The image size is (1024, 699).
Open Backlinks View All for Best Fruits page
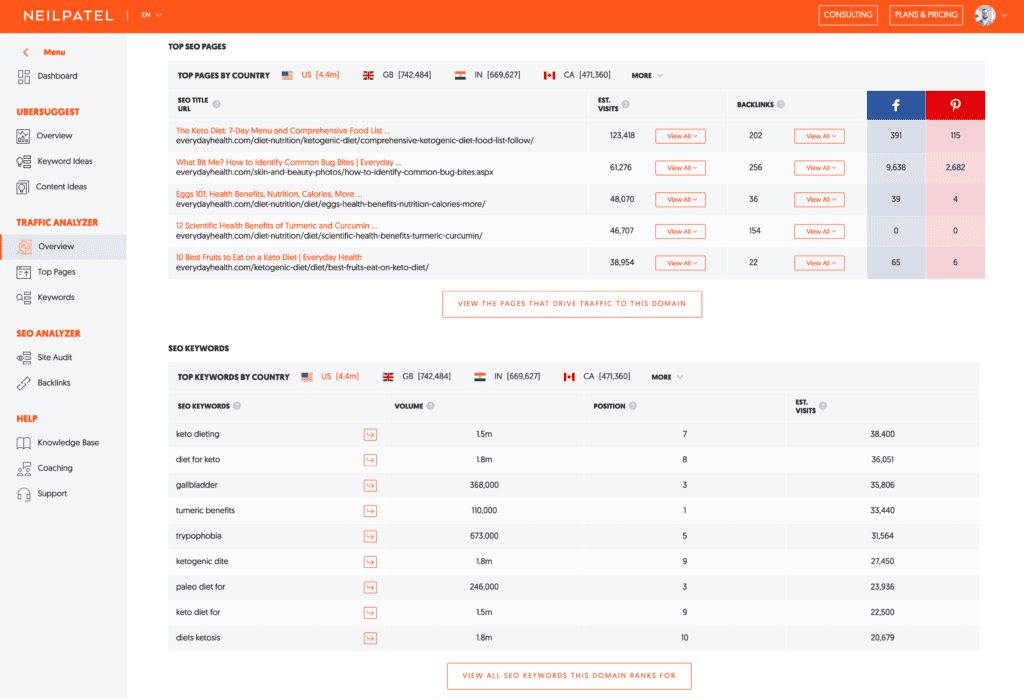[820, 263]
